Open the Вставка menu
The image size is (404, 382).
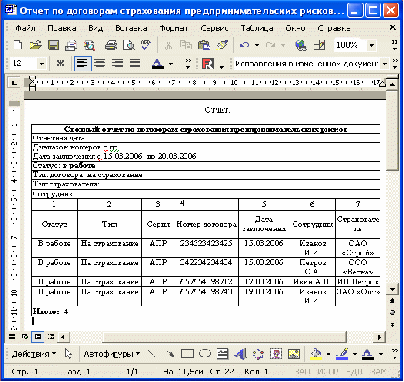pyautogui.click(x=131, y=28)
